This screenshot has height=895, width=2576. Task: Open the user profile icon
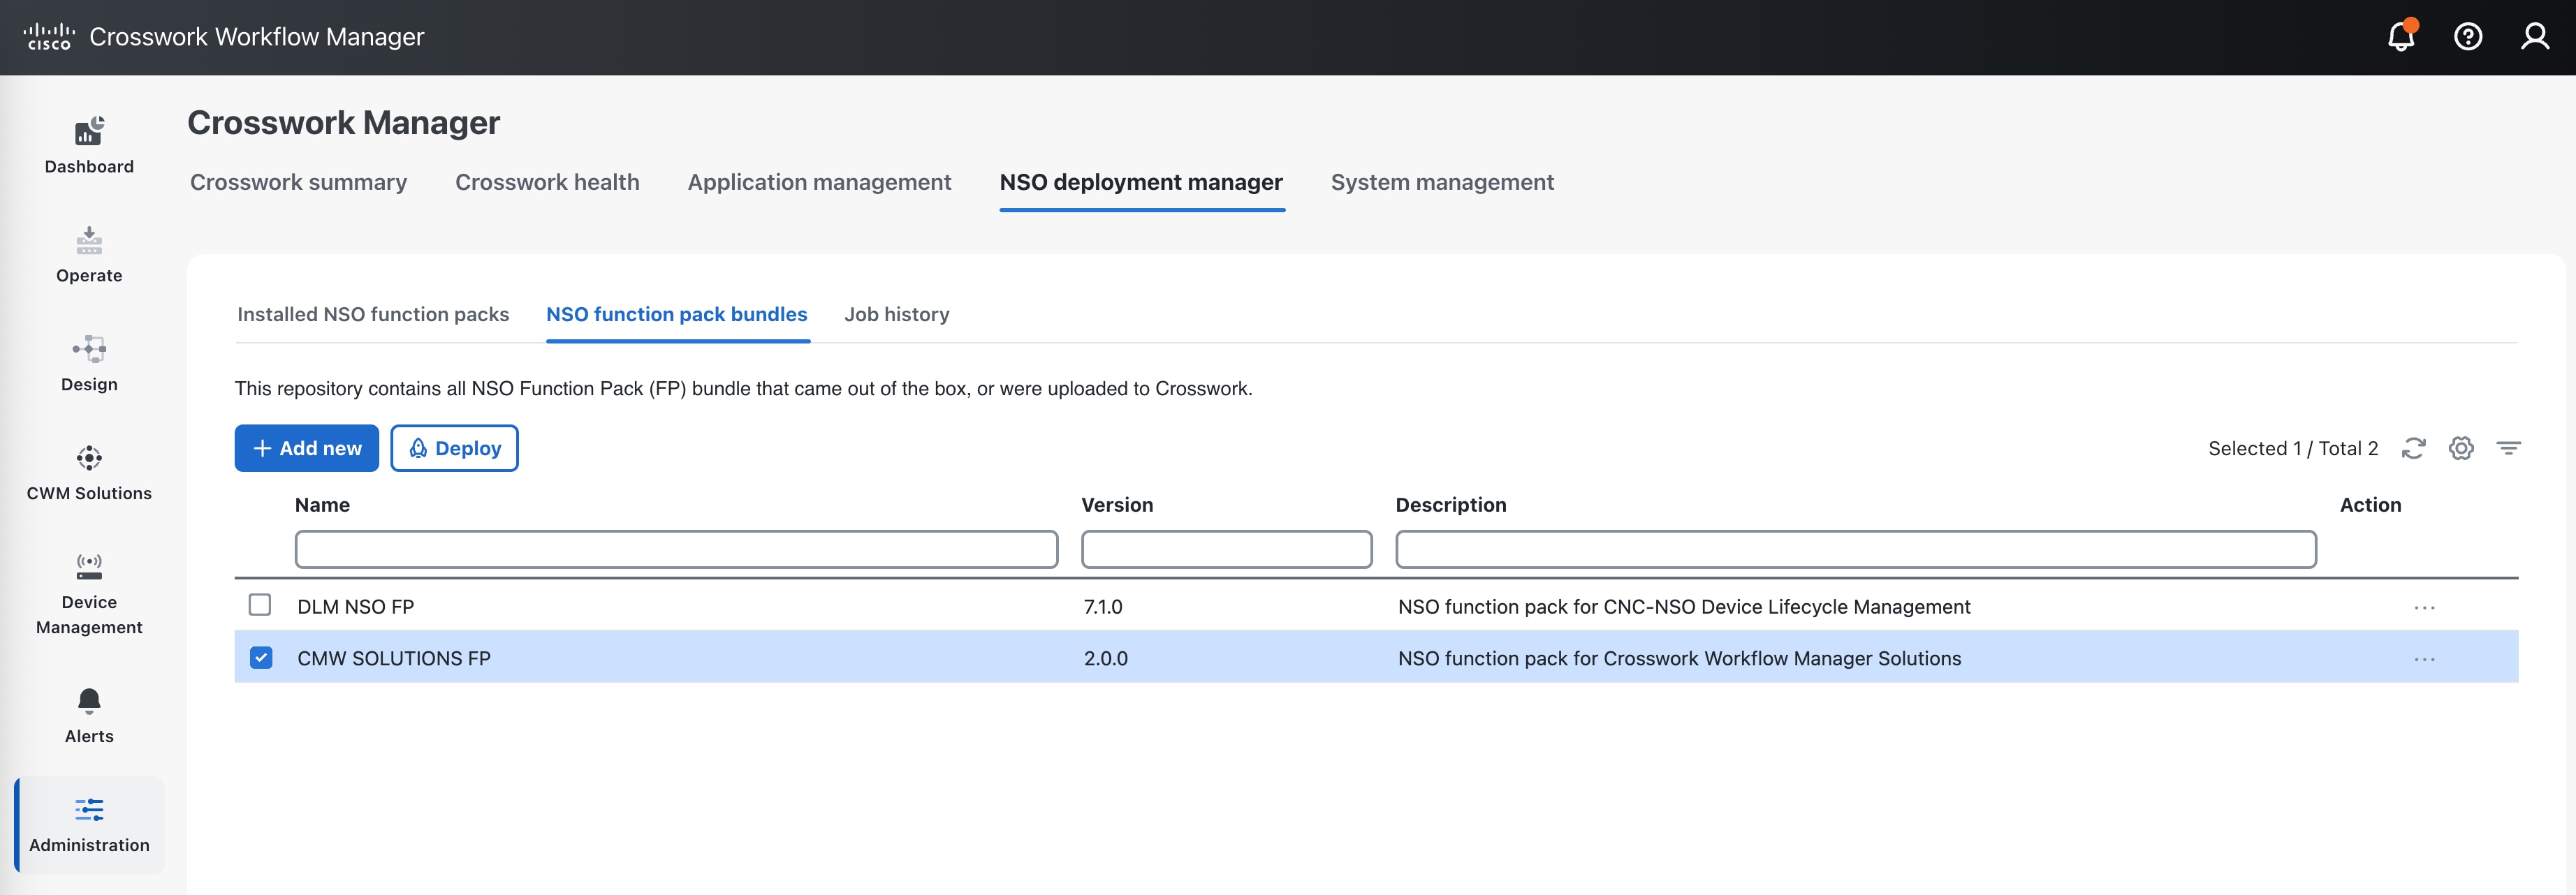point(2535,37)
